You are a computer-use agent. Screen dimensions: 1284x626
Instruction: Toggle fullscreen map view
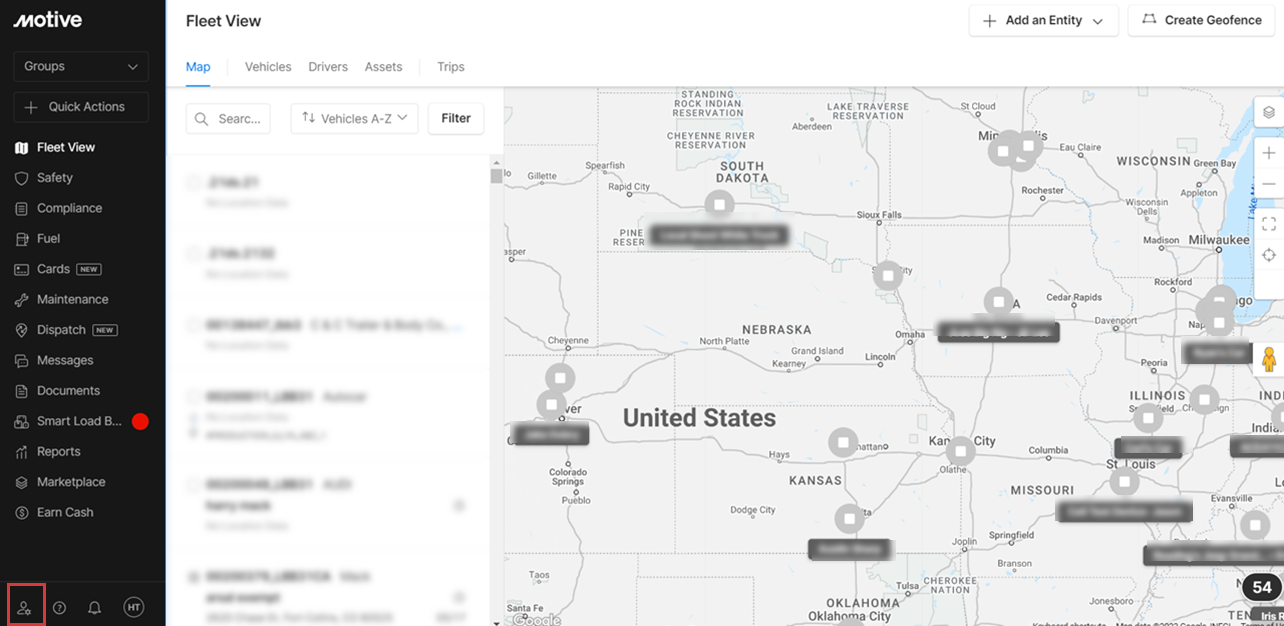coord(1269,223)
